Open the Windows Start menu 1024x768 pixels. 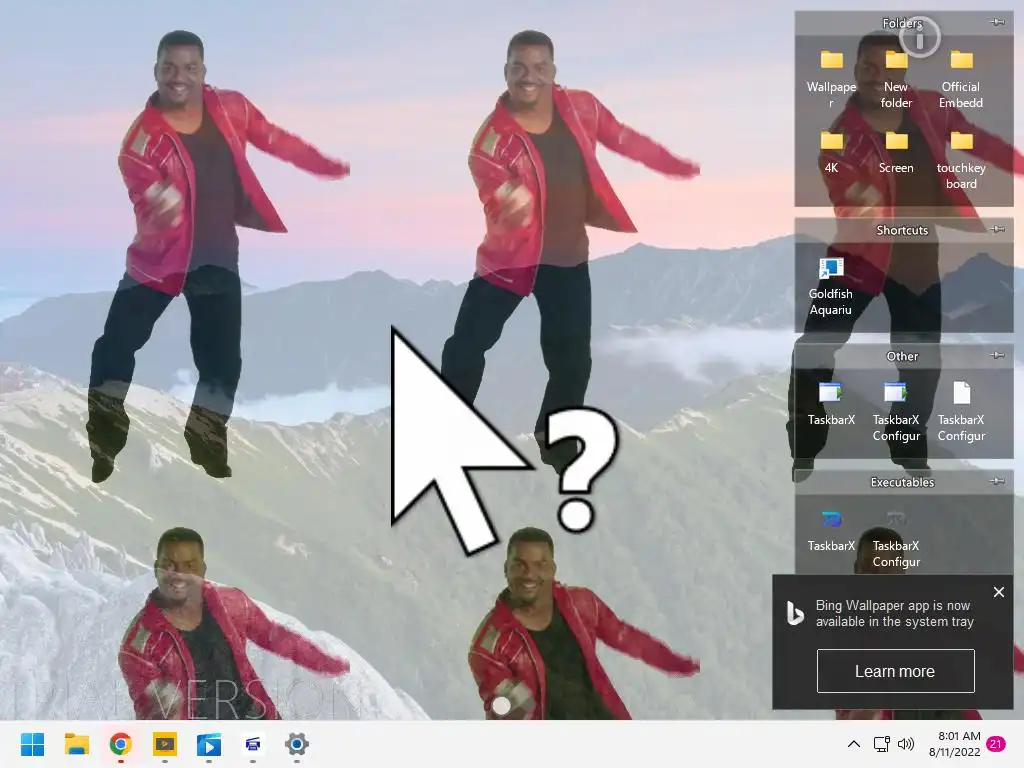click(32, 744)
